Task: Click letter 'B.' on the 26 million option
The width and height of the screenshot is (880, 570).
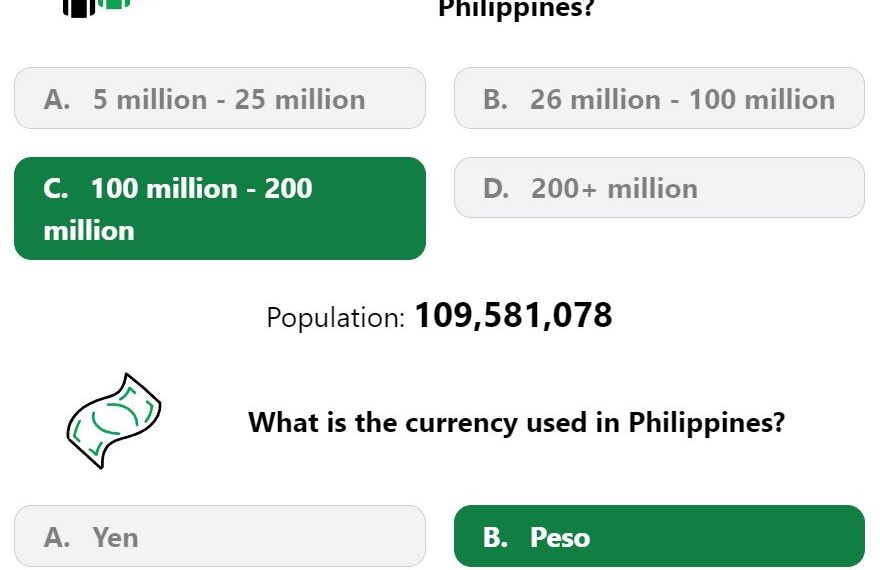Action: [x=496, y=99]
